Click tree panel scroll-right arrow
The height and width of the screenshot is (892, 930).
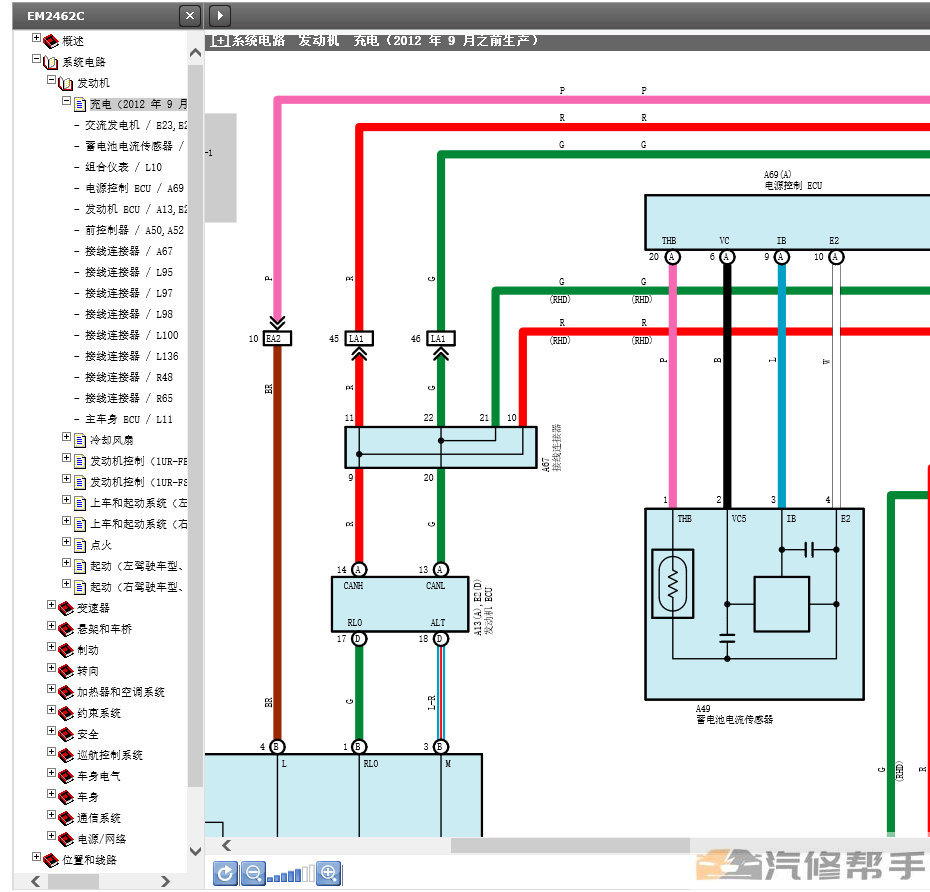pyautogui.click(x=165, y=881)
